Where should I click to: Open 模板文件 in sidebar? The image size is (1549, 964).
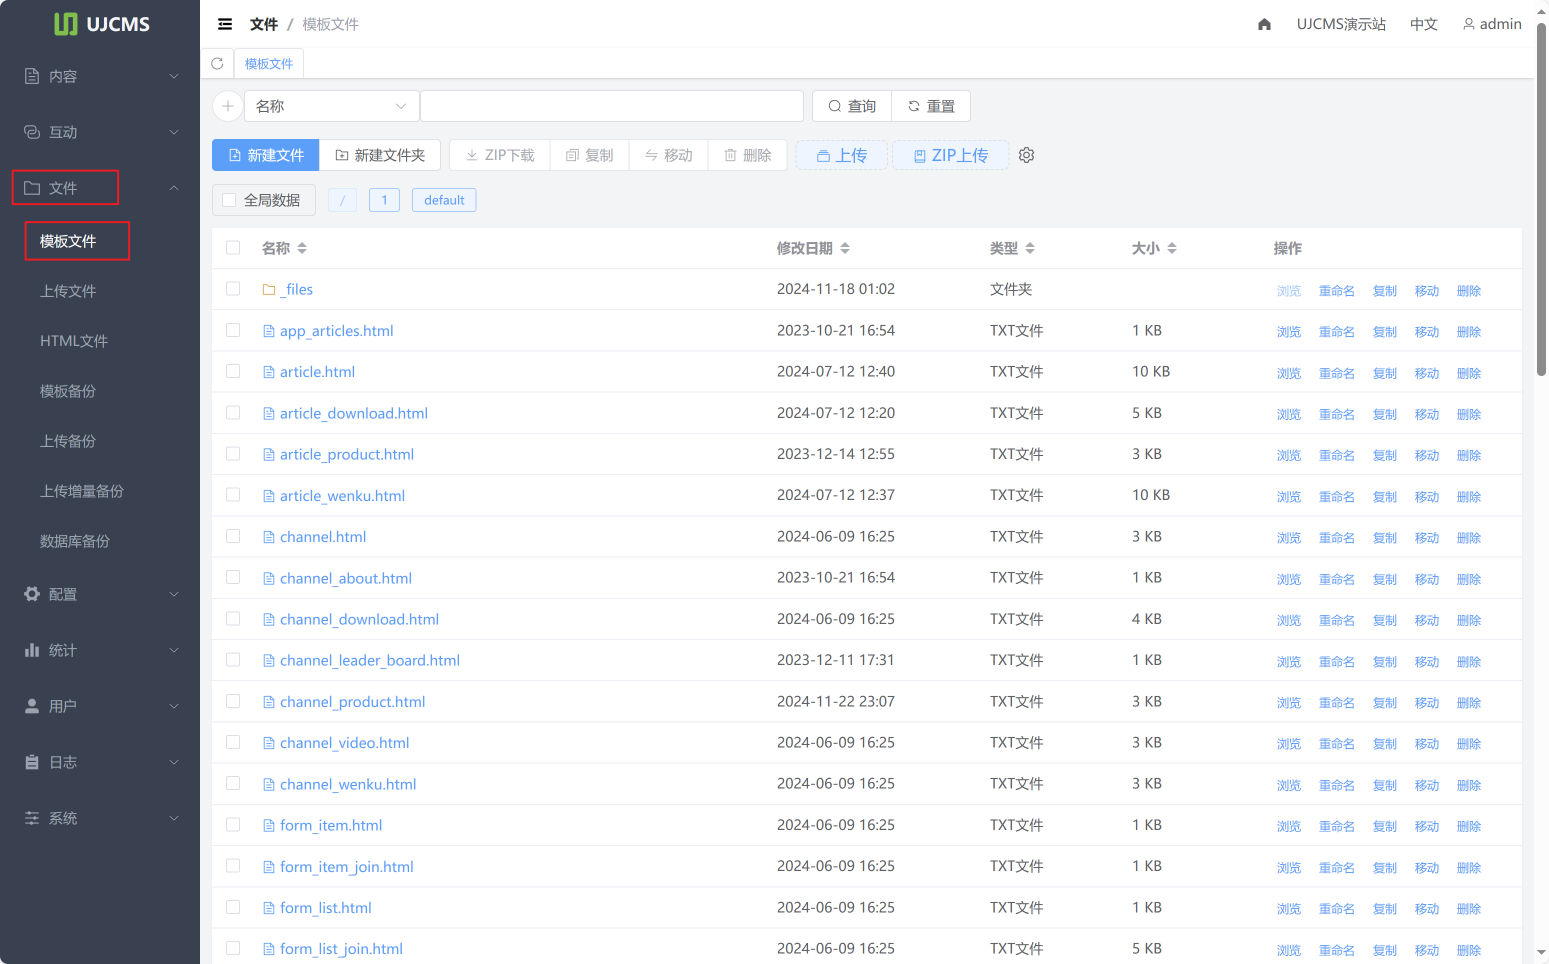[68, 241]
